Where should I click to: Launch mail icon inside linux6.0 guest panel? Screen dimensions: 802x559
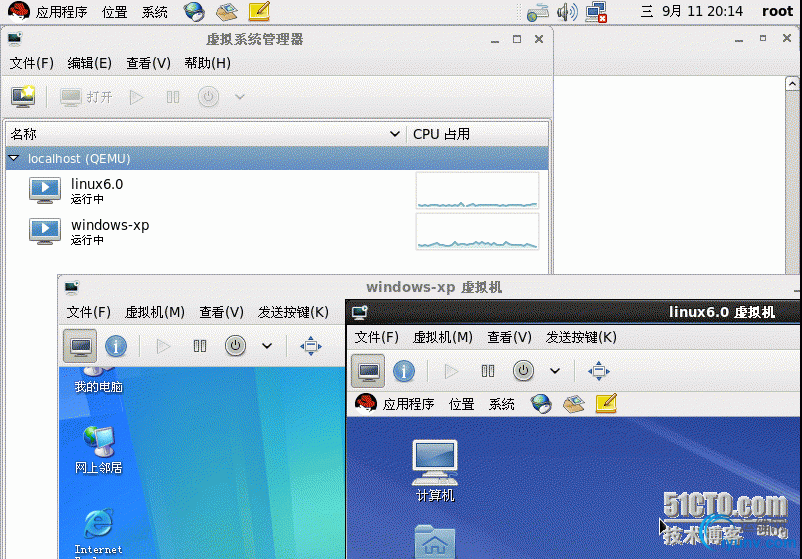click(573, 404)
